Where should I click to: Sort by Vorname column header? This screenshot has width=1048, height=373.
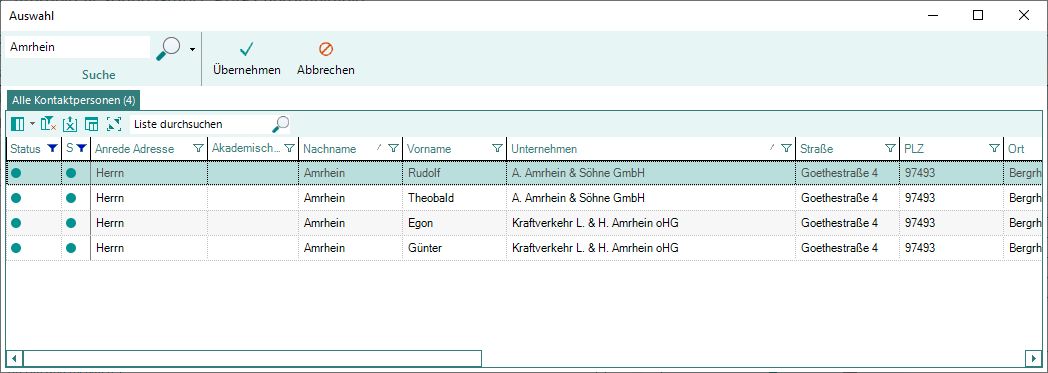point(429,149)
